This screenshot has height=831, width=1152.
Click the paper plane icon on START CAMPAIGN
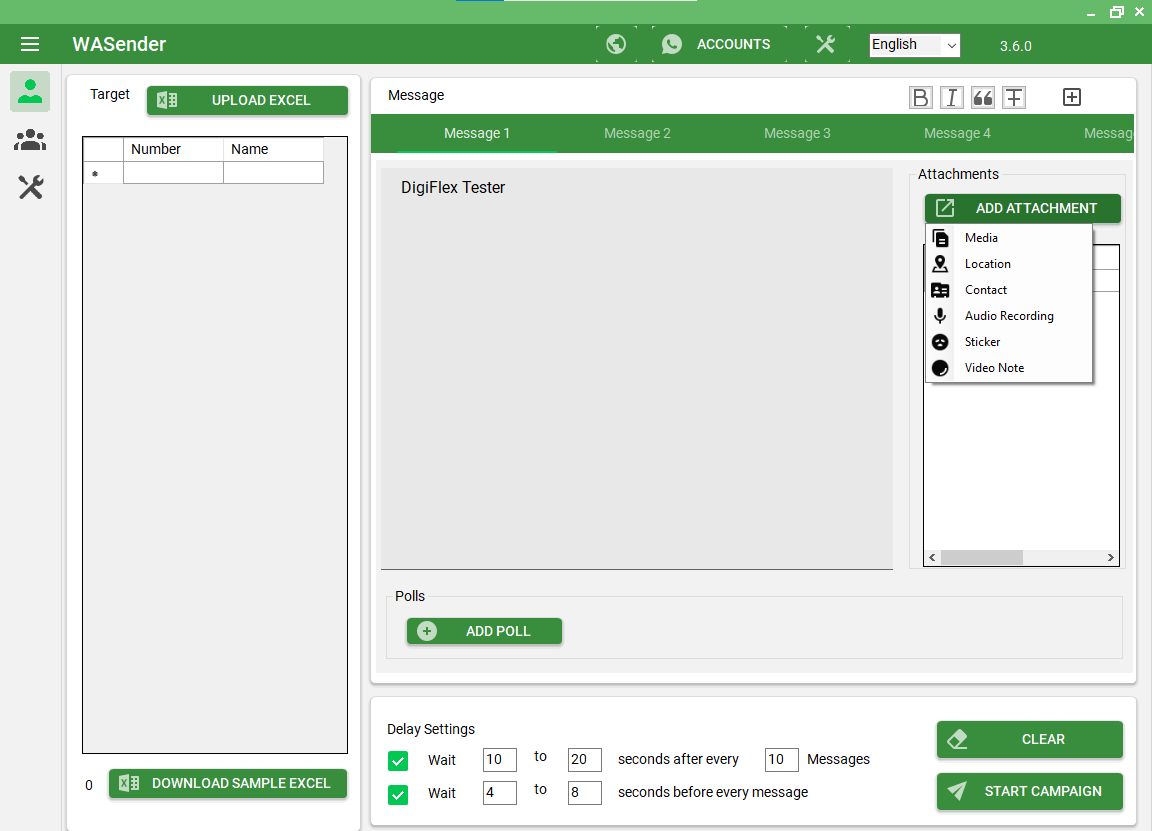(x=957, y=791)
